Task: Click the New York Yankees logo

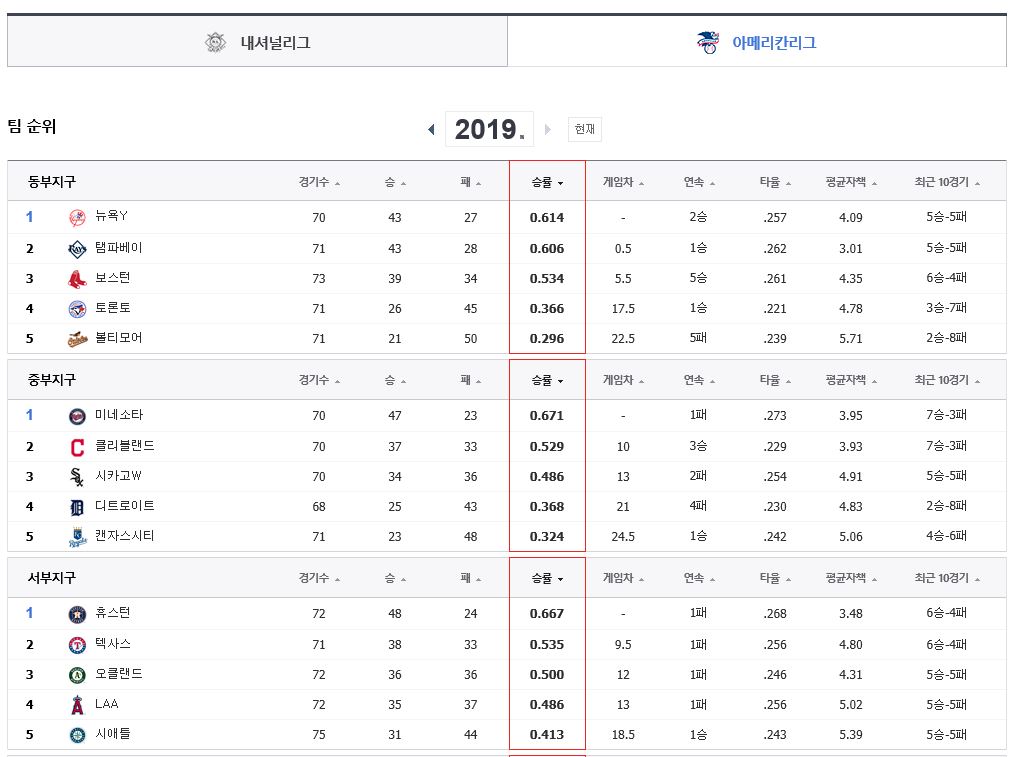Action: pyautogui.click(x=77, y=218)
